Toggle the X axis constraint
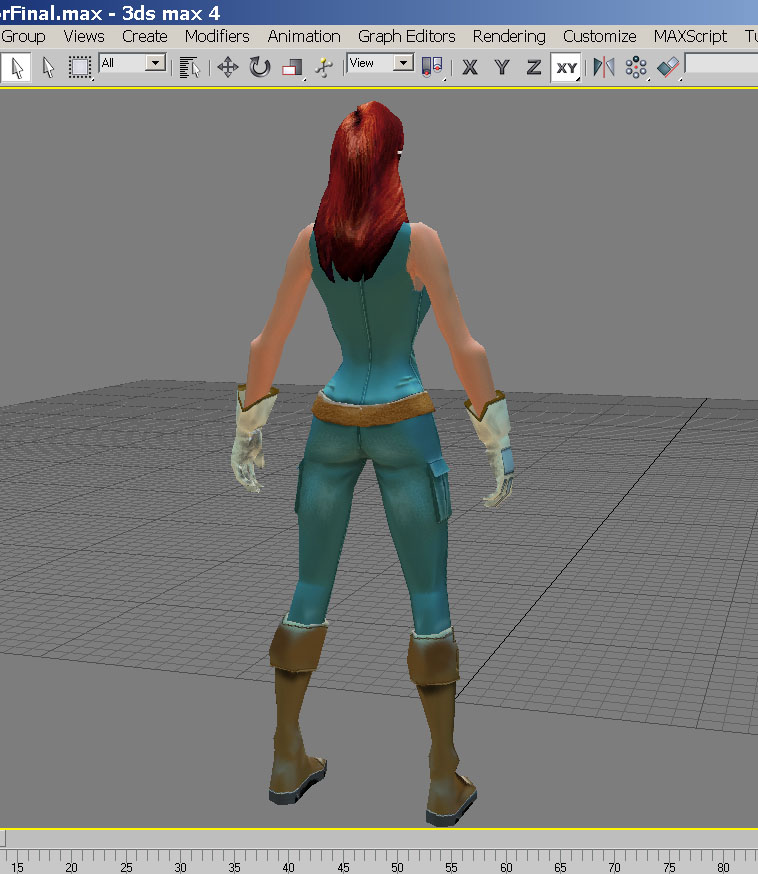The image size is (758, 874). (x=470, y=67)
